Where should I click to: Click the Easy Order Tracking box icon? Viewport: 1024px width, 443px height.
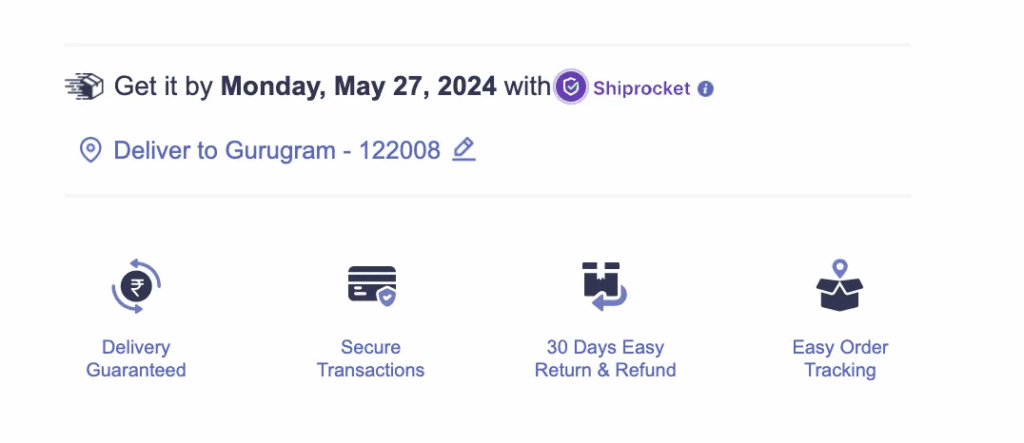point(840,285)
